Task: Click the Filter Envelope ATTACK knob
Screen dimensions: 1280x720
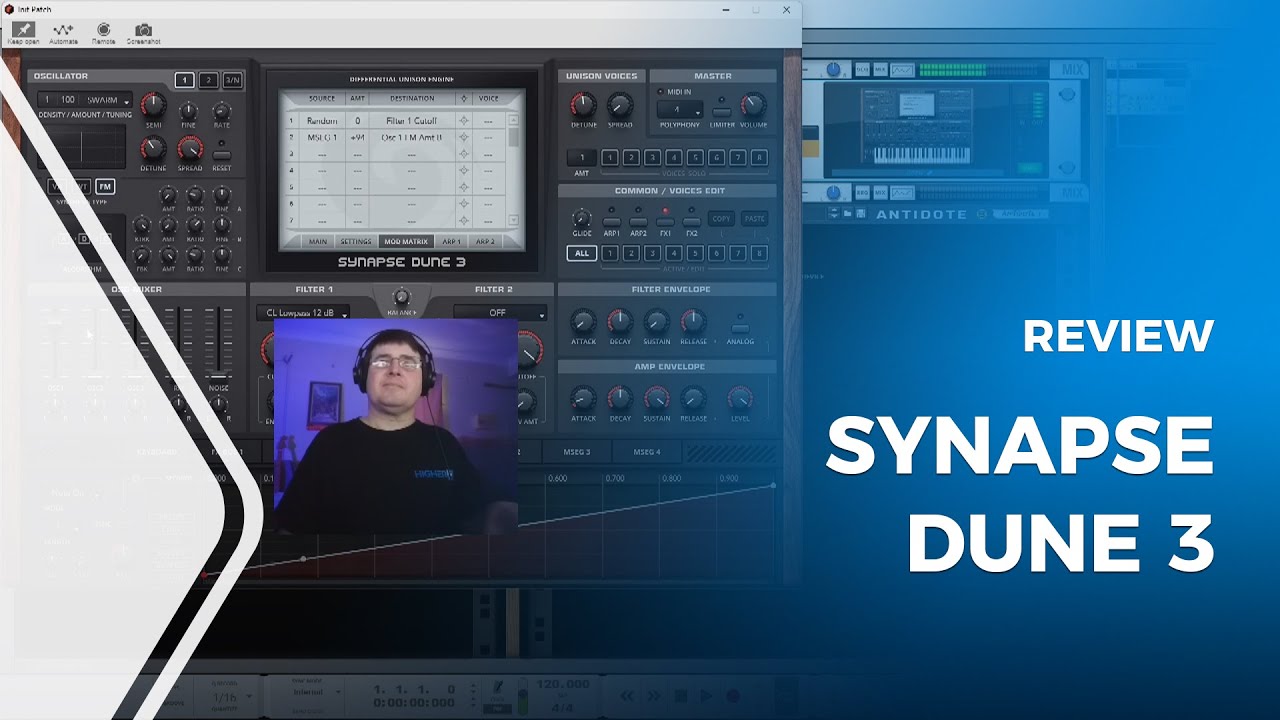Action: point(583,322)
